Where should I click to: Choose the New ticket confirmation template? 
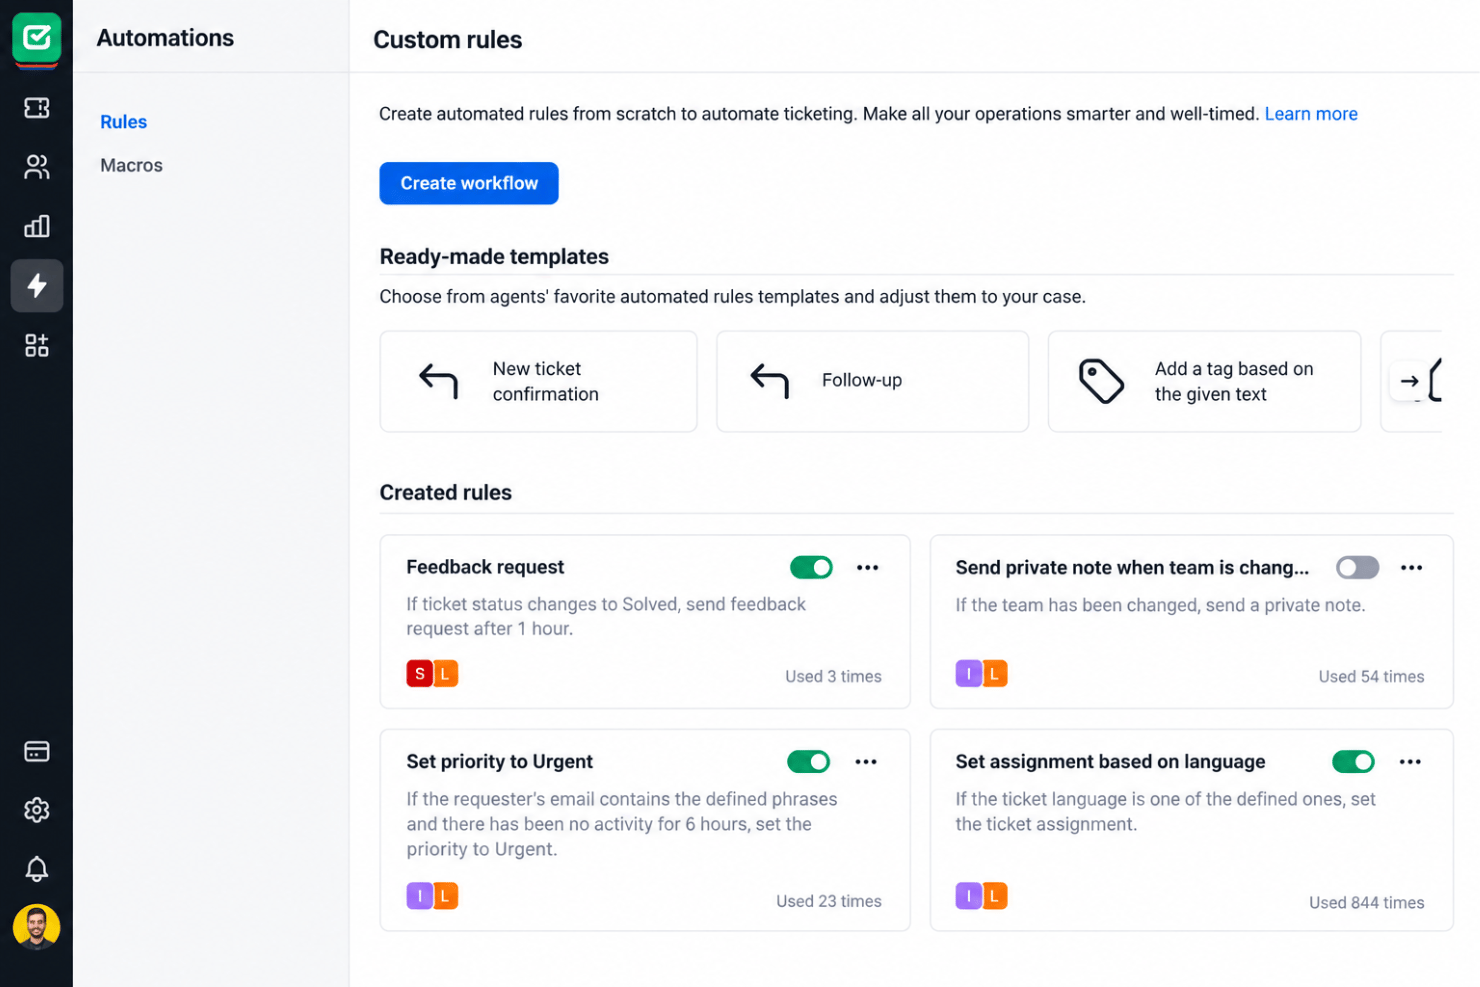pyautogui.click(x=538, y=381)
